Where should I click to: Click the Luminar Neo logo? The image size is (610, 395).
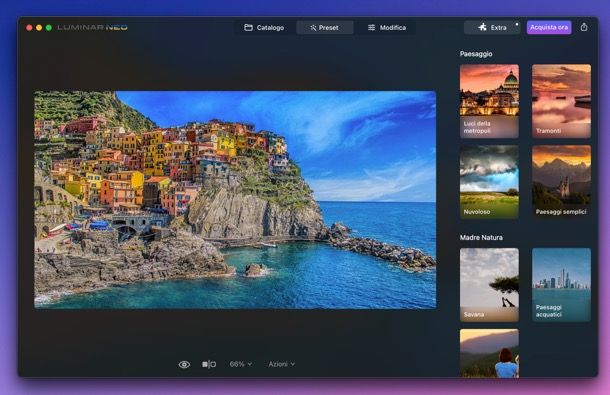coord(92,28)
